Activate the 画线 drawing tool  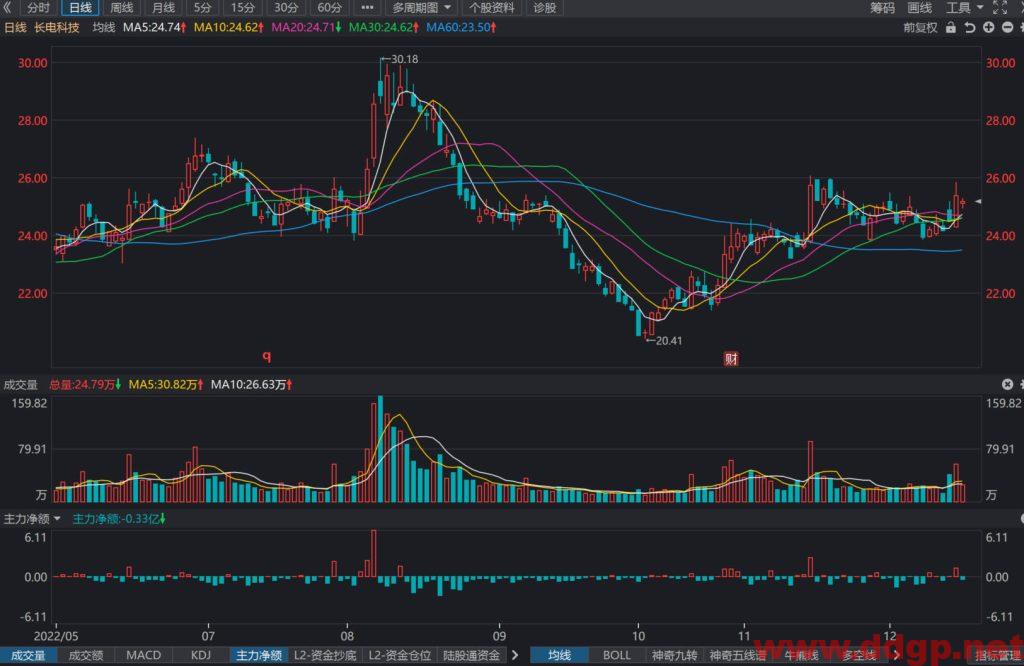coord(920,8)
